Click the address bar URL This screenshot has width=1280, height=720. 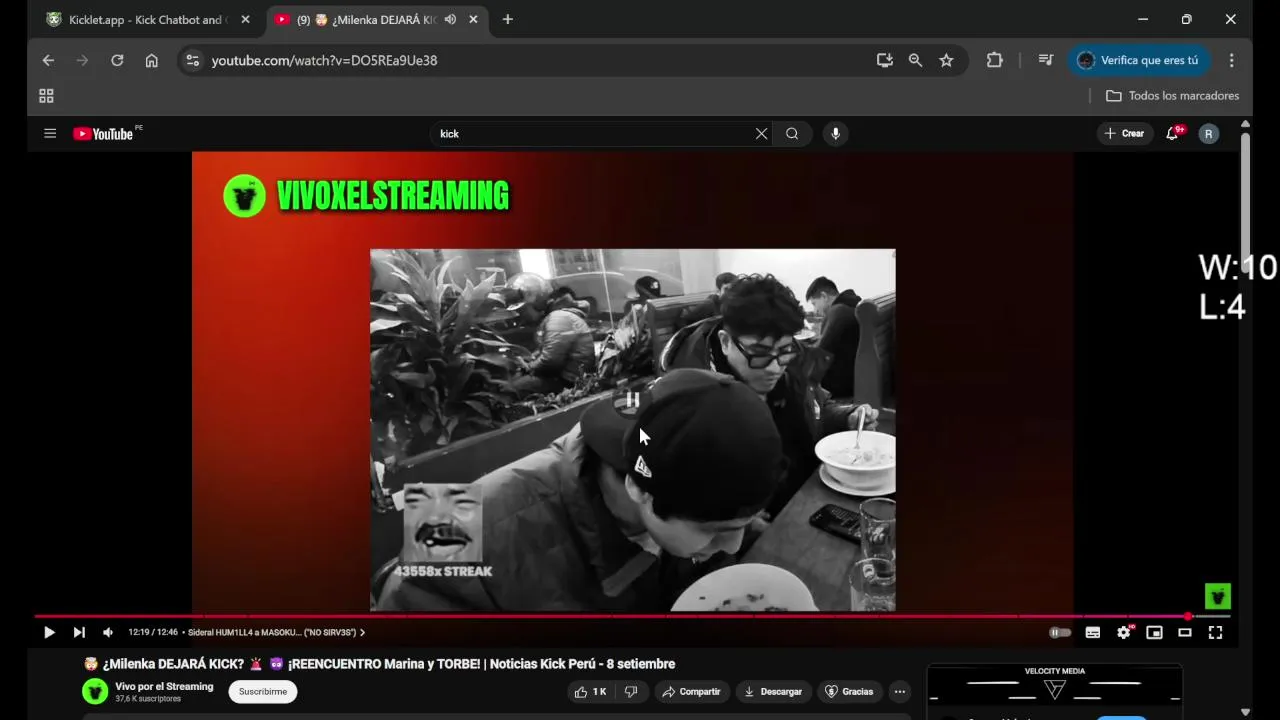pyautogui.click(x=324, y=60)
